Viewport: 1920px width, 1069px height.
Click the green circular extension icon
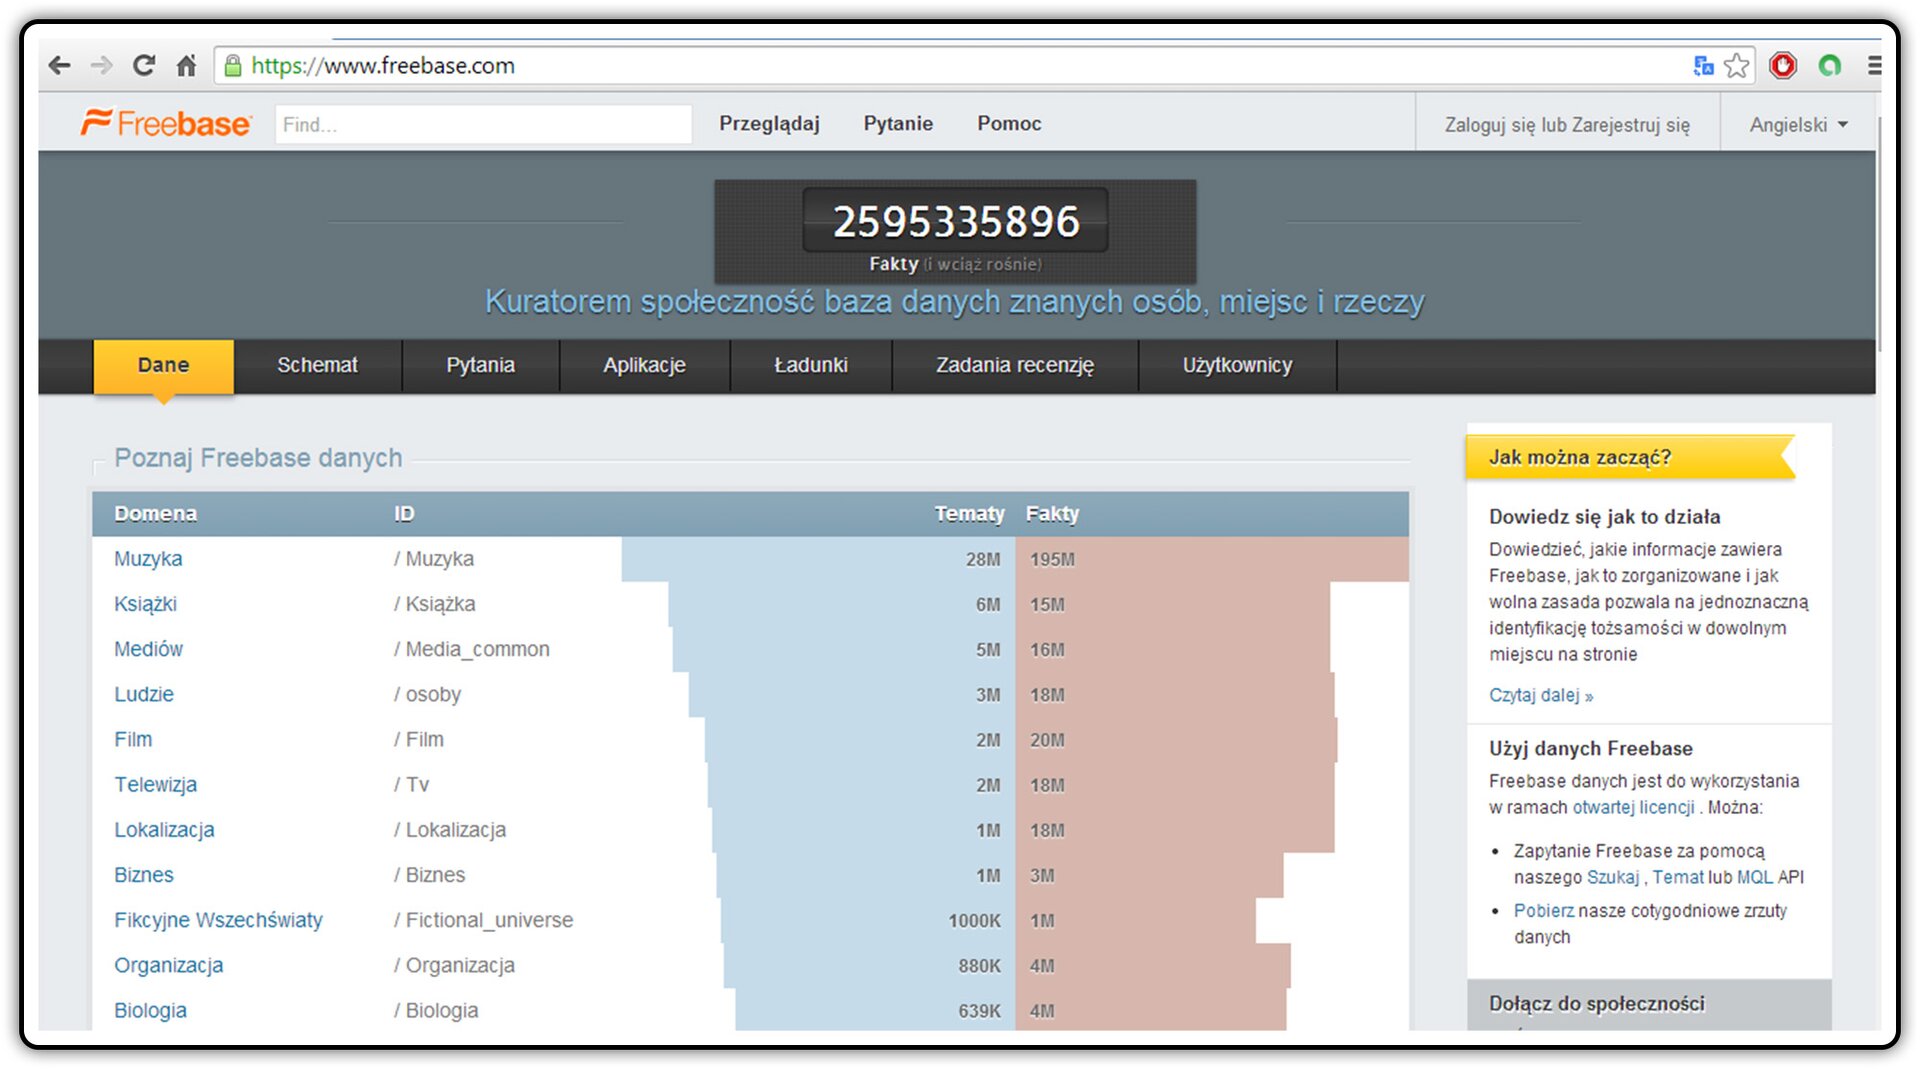pos(1830,66)
